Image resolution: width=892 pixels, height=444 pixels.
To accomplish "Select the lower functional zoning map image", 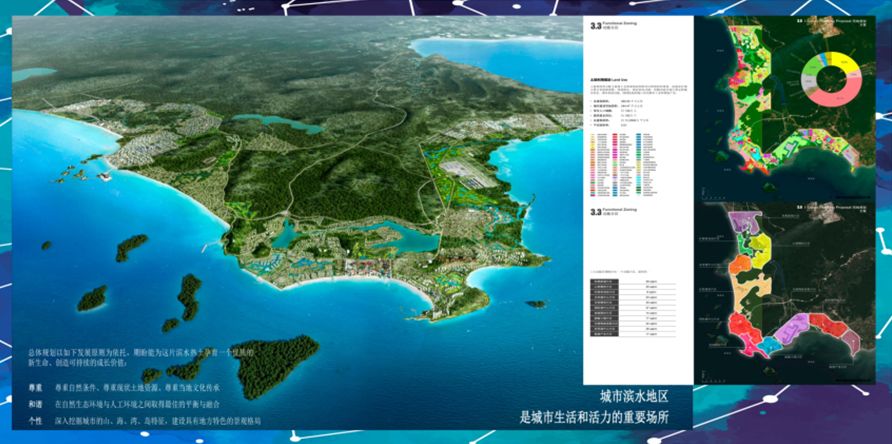I will click(x=787, y=291).
